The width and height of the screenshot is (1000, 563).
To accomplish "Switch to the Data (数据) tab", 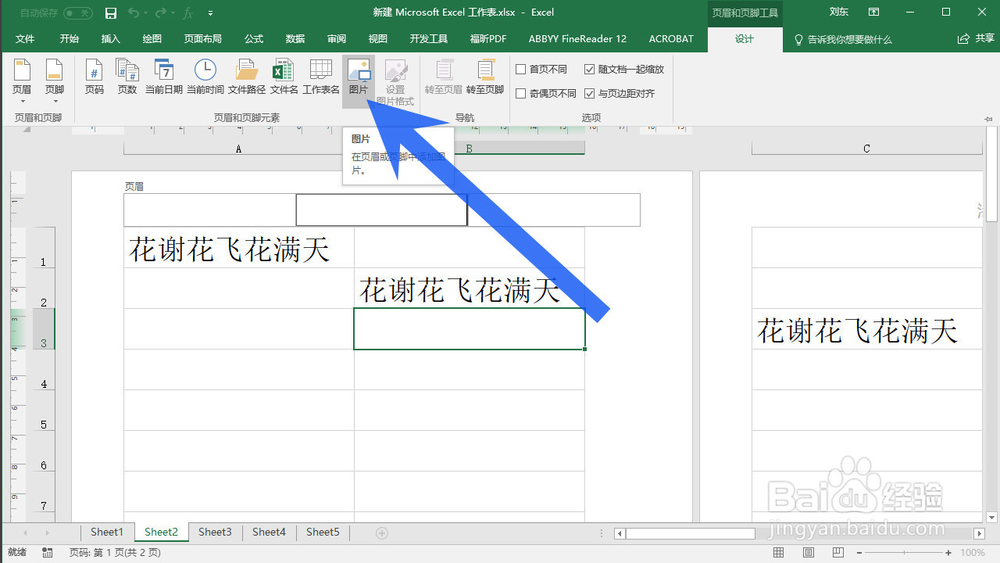I will (x=295, y=39).
